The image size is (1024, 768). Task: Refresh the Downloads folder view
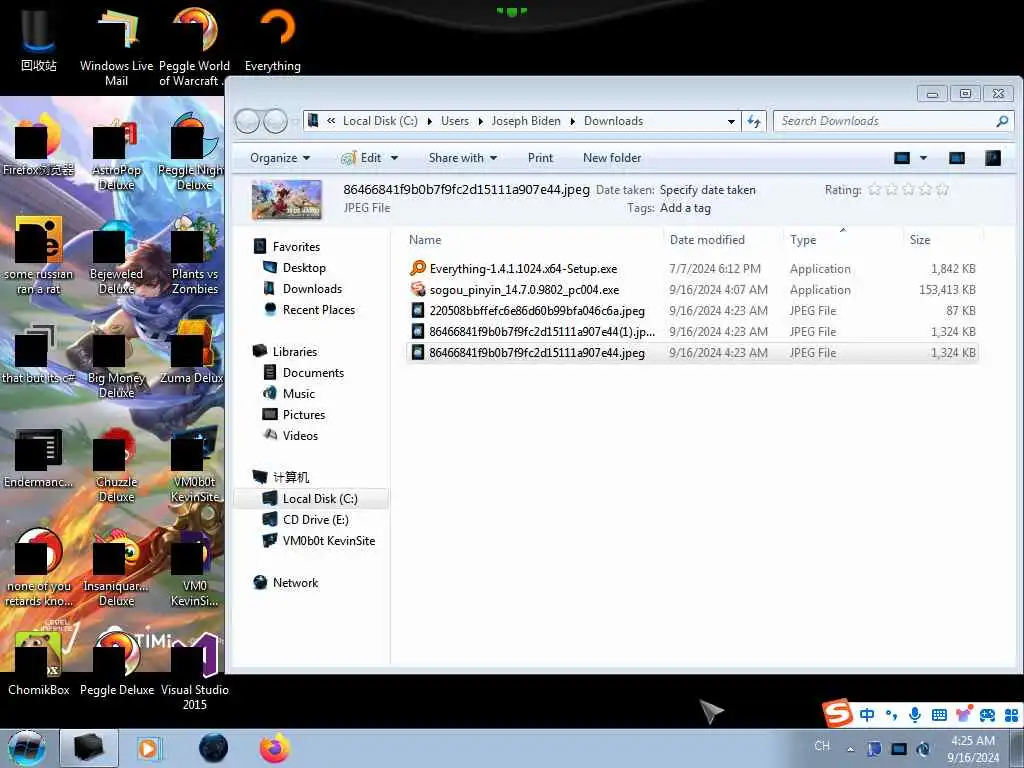754,121
